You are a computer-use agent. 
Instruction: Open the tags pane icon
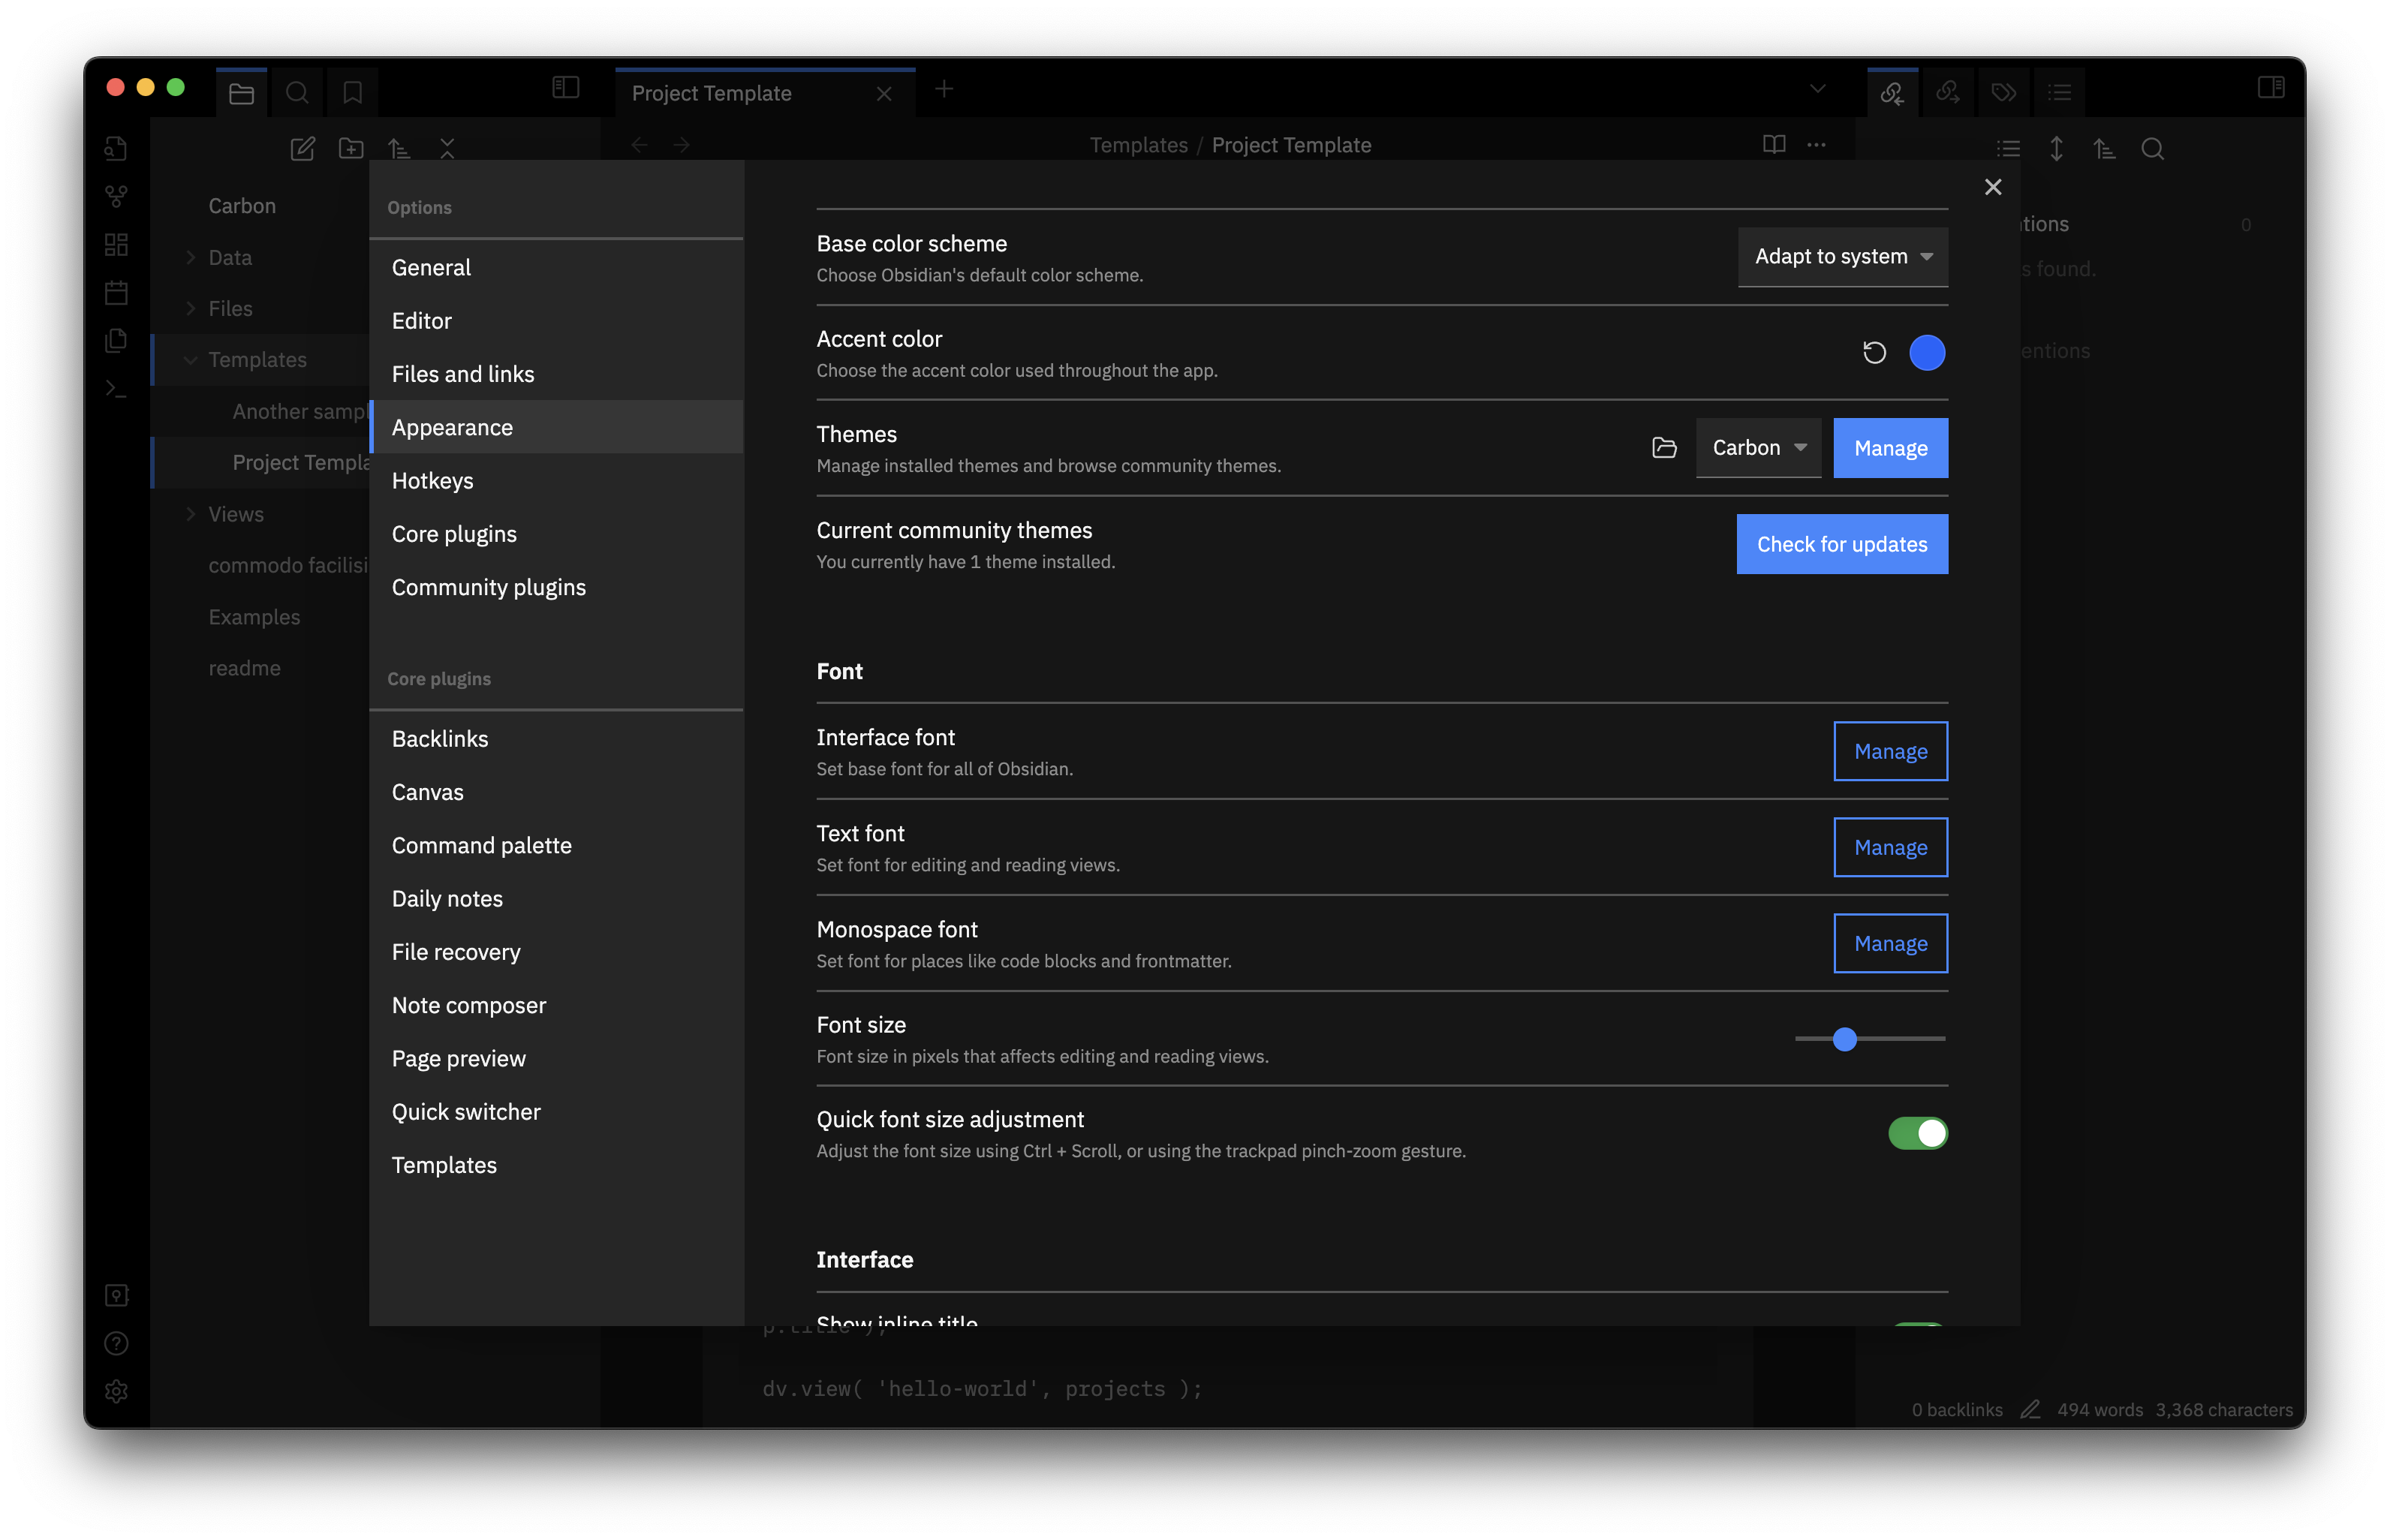(2003, 93)
